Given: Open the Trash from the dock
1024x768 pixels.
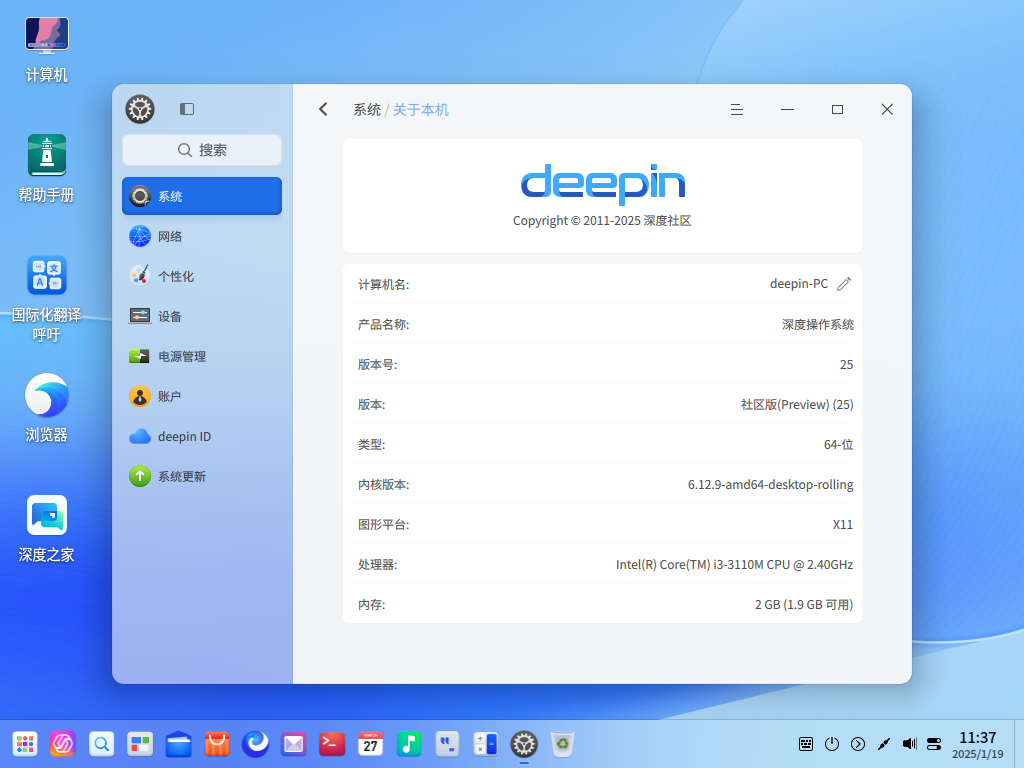Looking at the screenshot, I should click(x=563, y=743).
